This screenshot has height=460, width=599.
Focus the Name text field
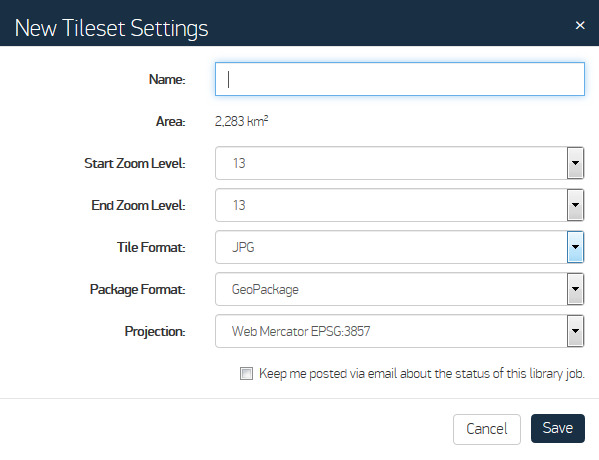coord(400,79)
